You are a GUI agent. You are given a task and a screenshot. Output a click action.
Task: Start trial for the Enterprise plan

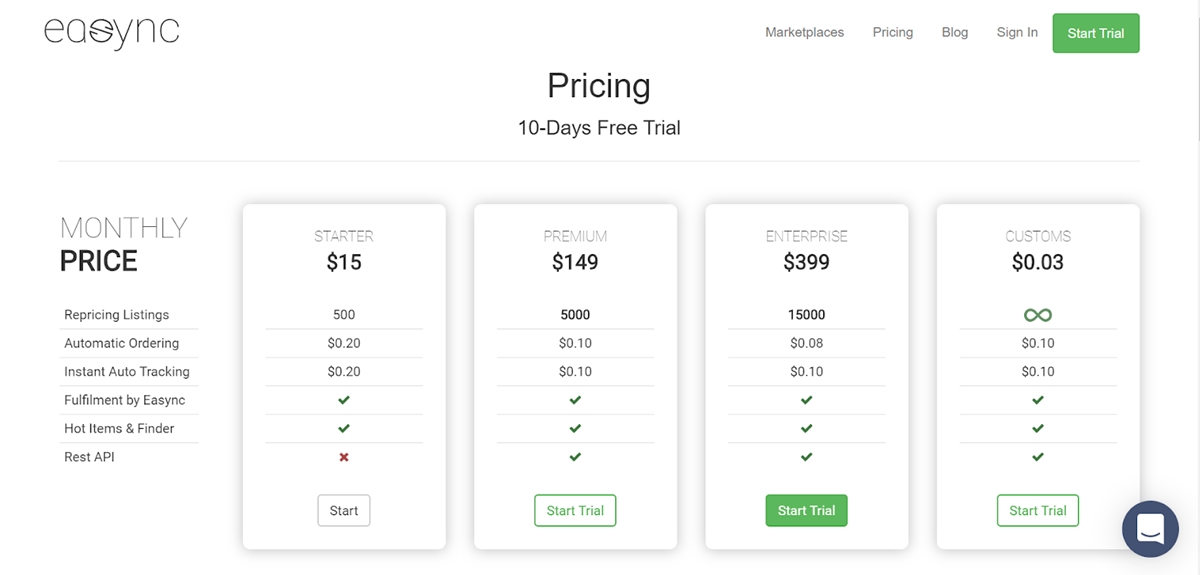click(807, 510)
